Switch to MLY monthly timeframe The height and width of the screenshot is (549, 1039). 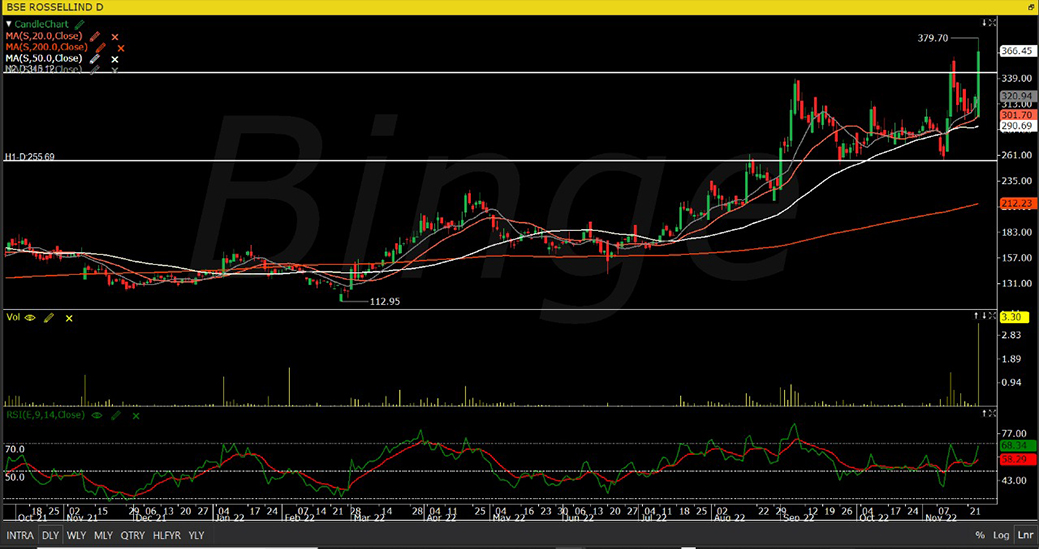pyautogui.click(x=103, y=535)
